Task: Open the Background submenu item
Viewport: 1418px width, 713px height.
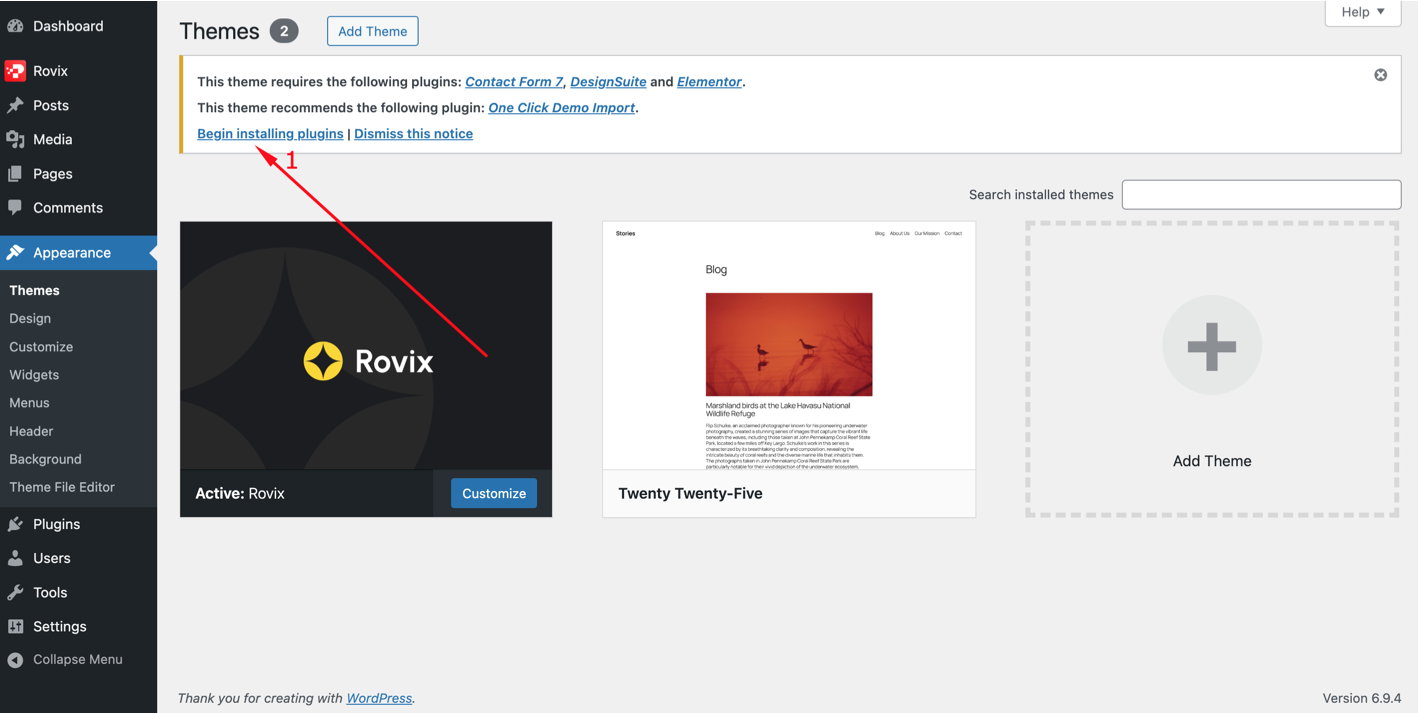Action: pyautogui.click(x=45, y=459)
